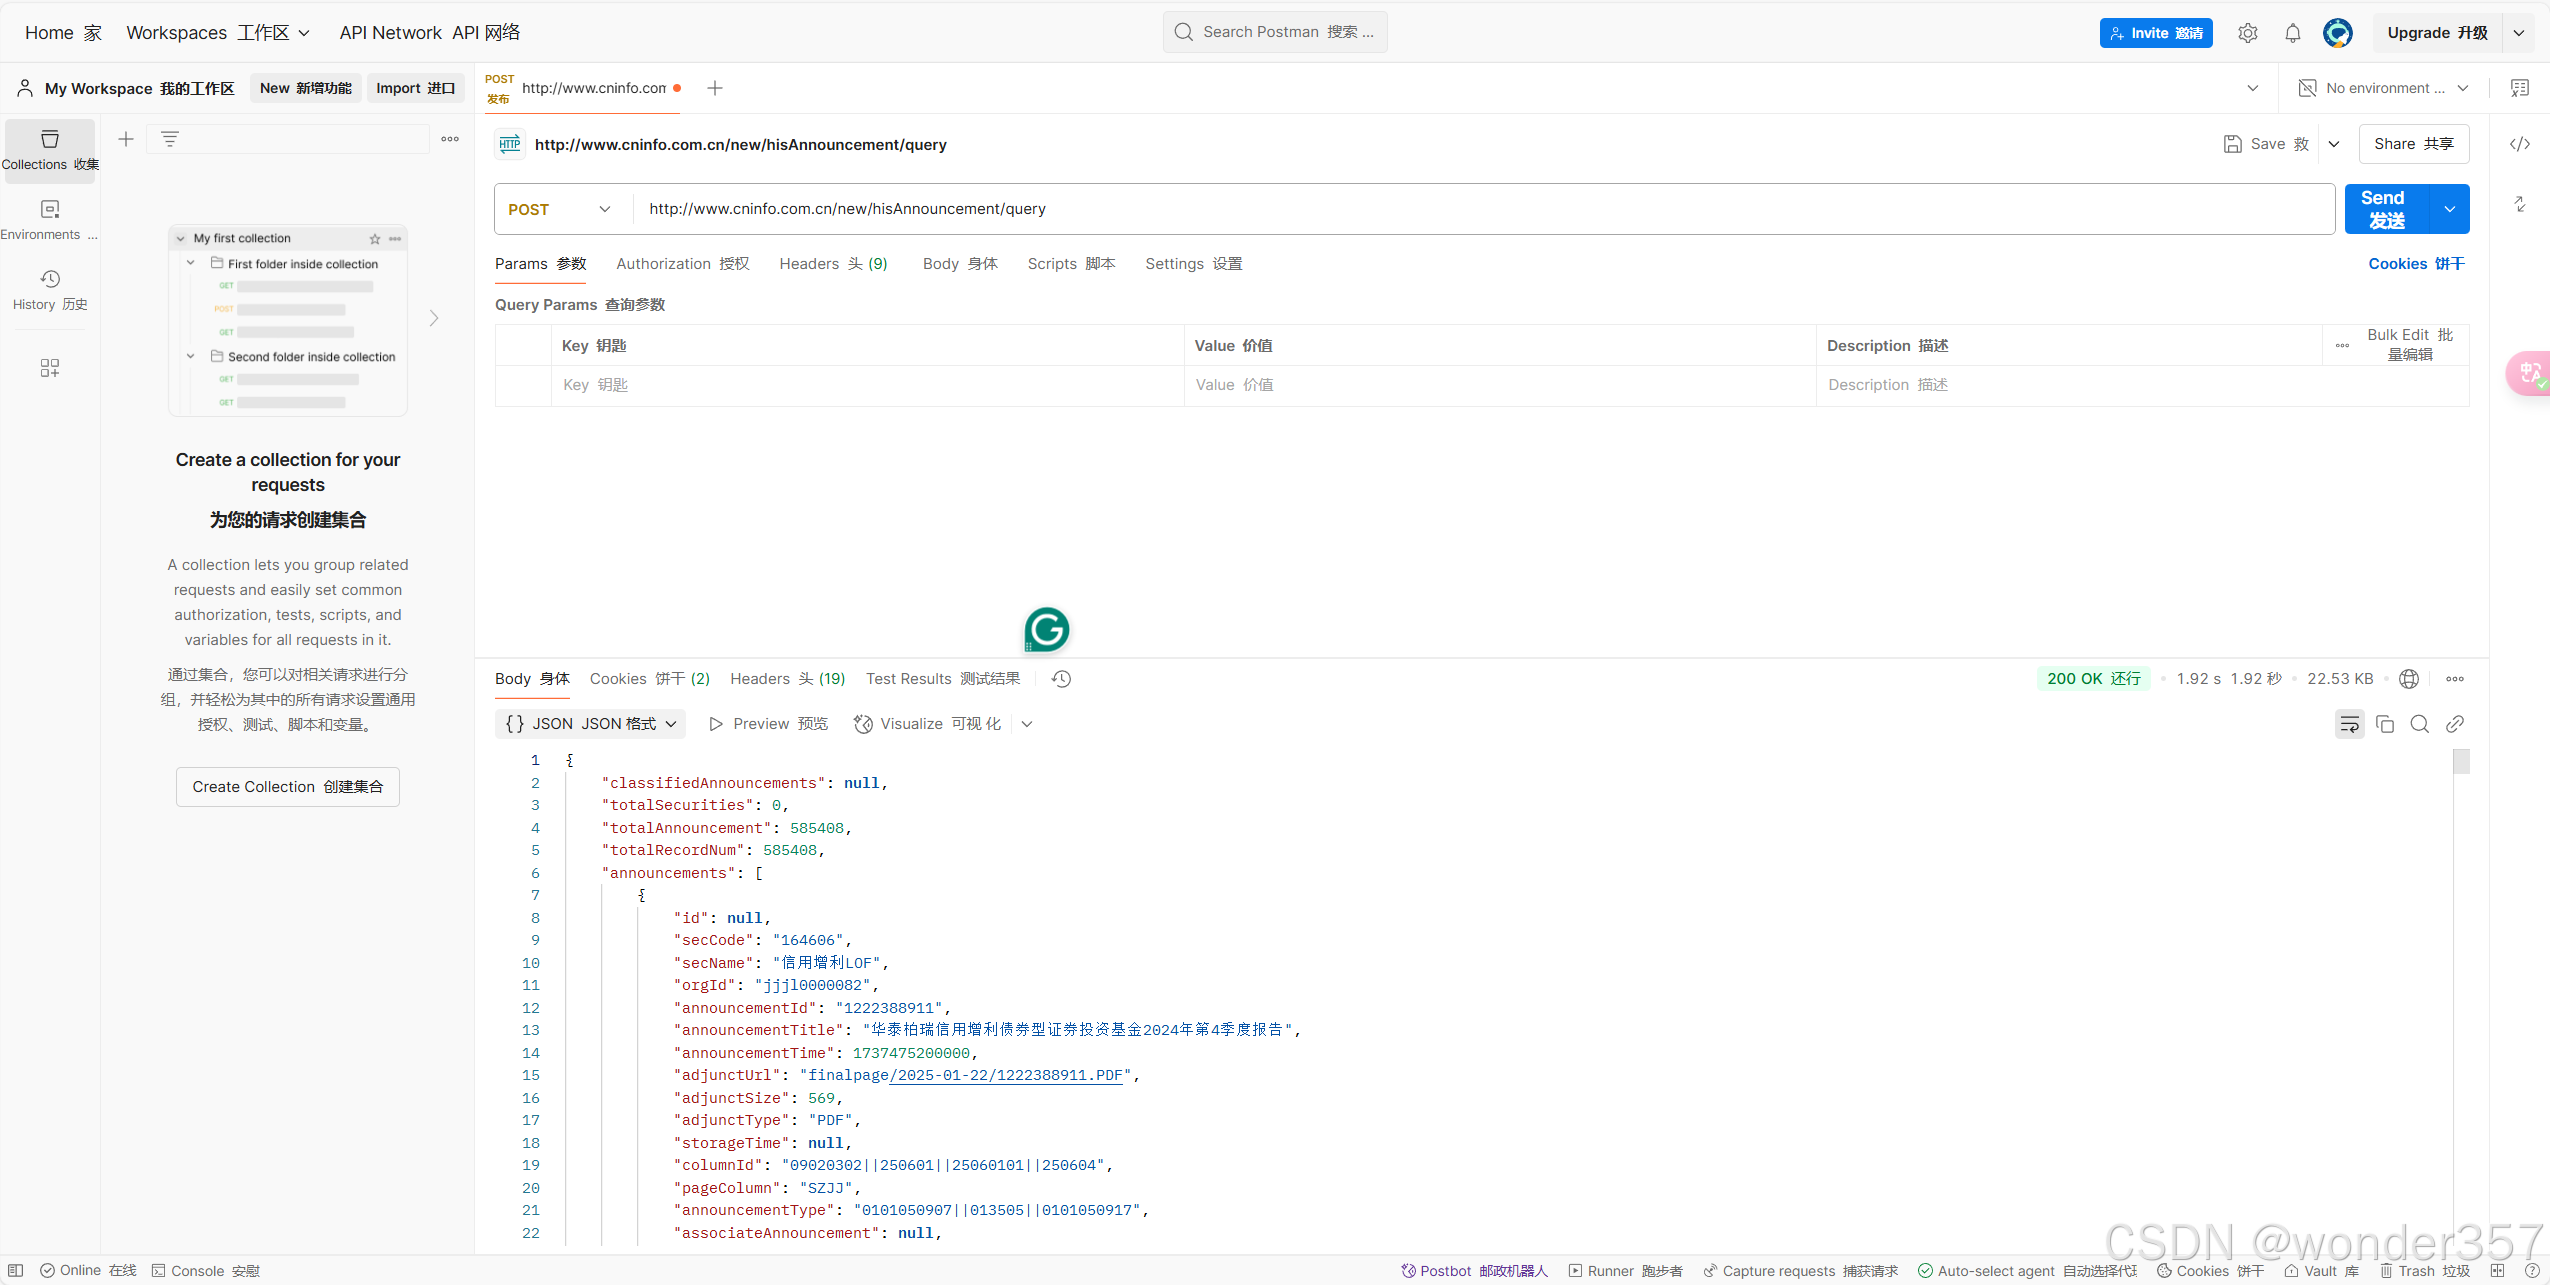Open the notifications bell
Viewport: 2550px width, 1285px height.
[x=2292, y=33]
